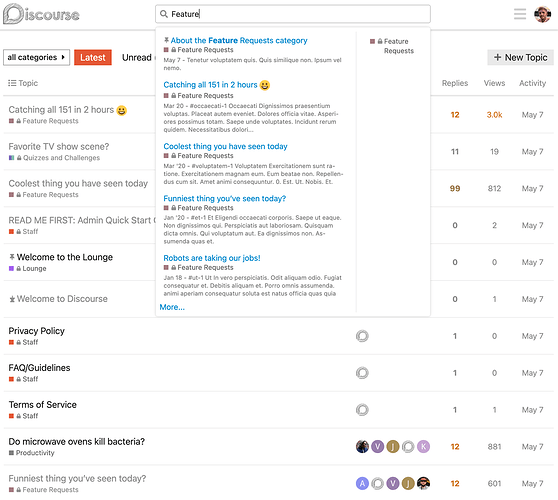Click the poster avatar on Privacy Policy row
Screen dimensions: 558x500
click(362, 336)
